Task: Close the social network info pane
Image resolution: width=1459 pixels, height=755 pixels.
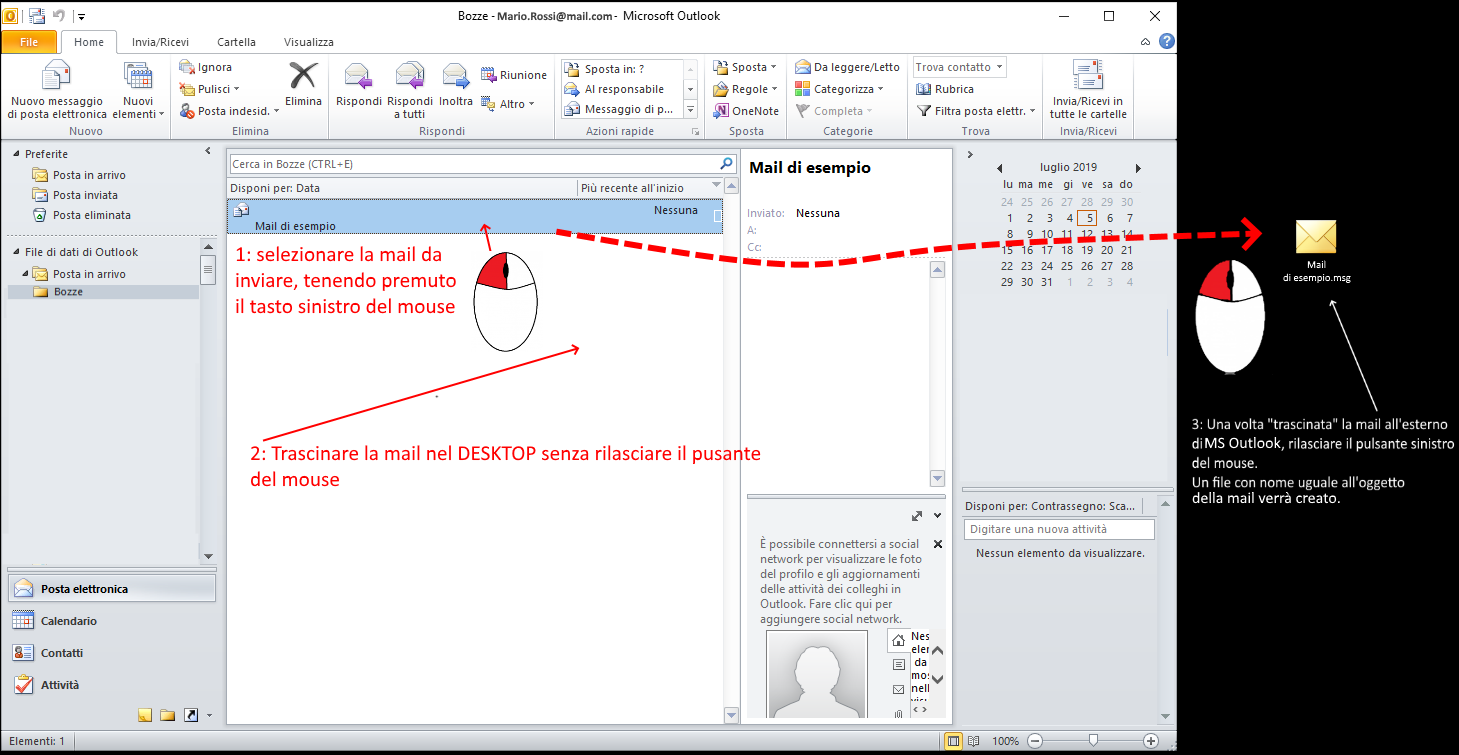Action: (938, 544)
